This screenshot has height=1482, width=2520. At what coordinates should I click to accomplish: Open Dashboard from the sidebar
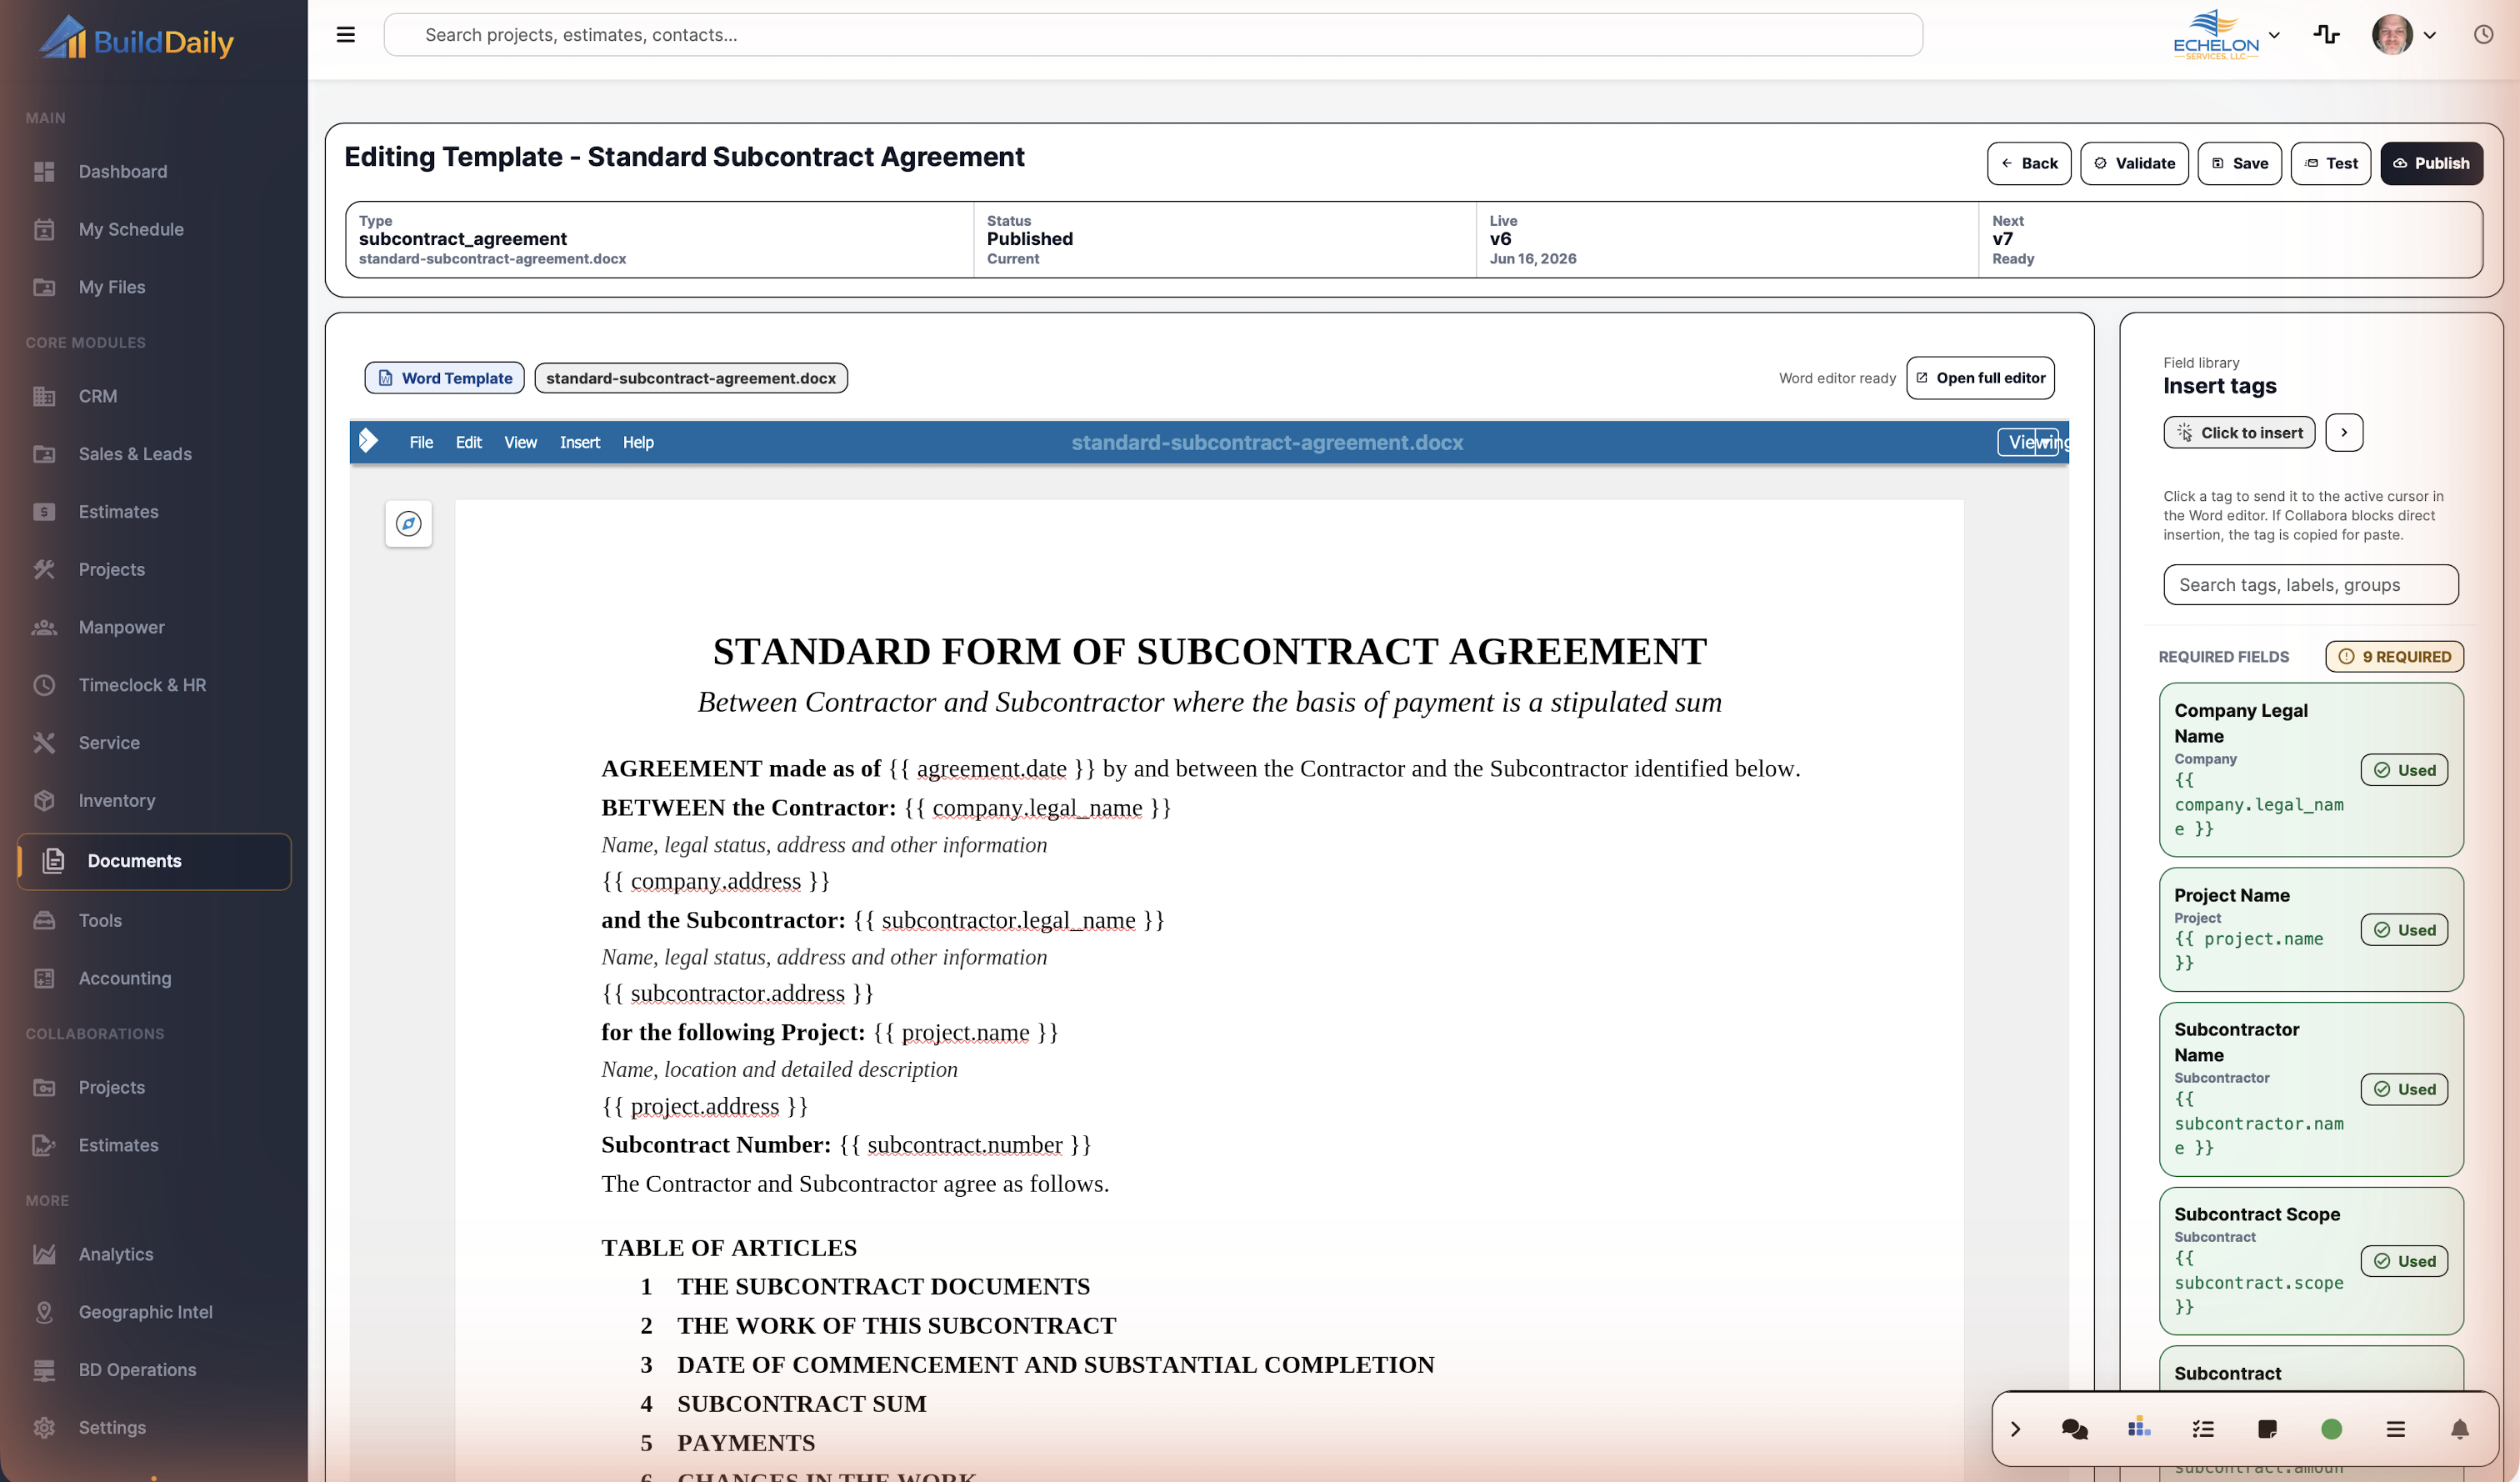(x=154, y=171)
